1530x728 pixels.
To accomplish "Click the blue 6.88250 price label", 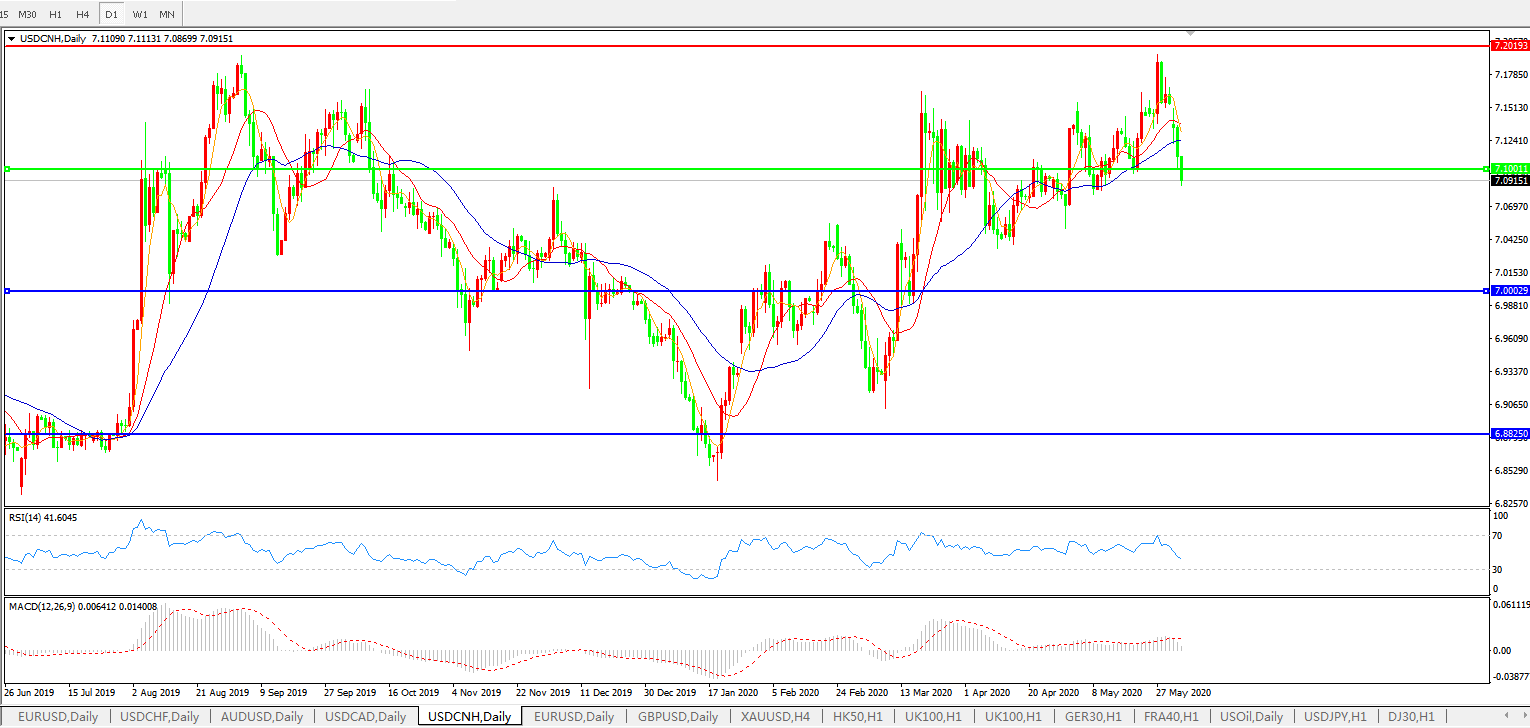I will (x=1509, y=434).
